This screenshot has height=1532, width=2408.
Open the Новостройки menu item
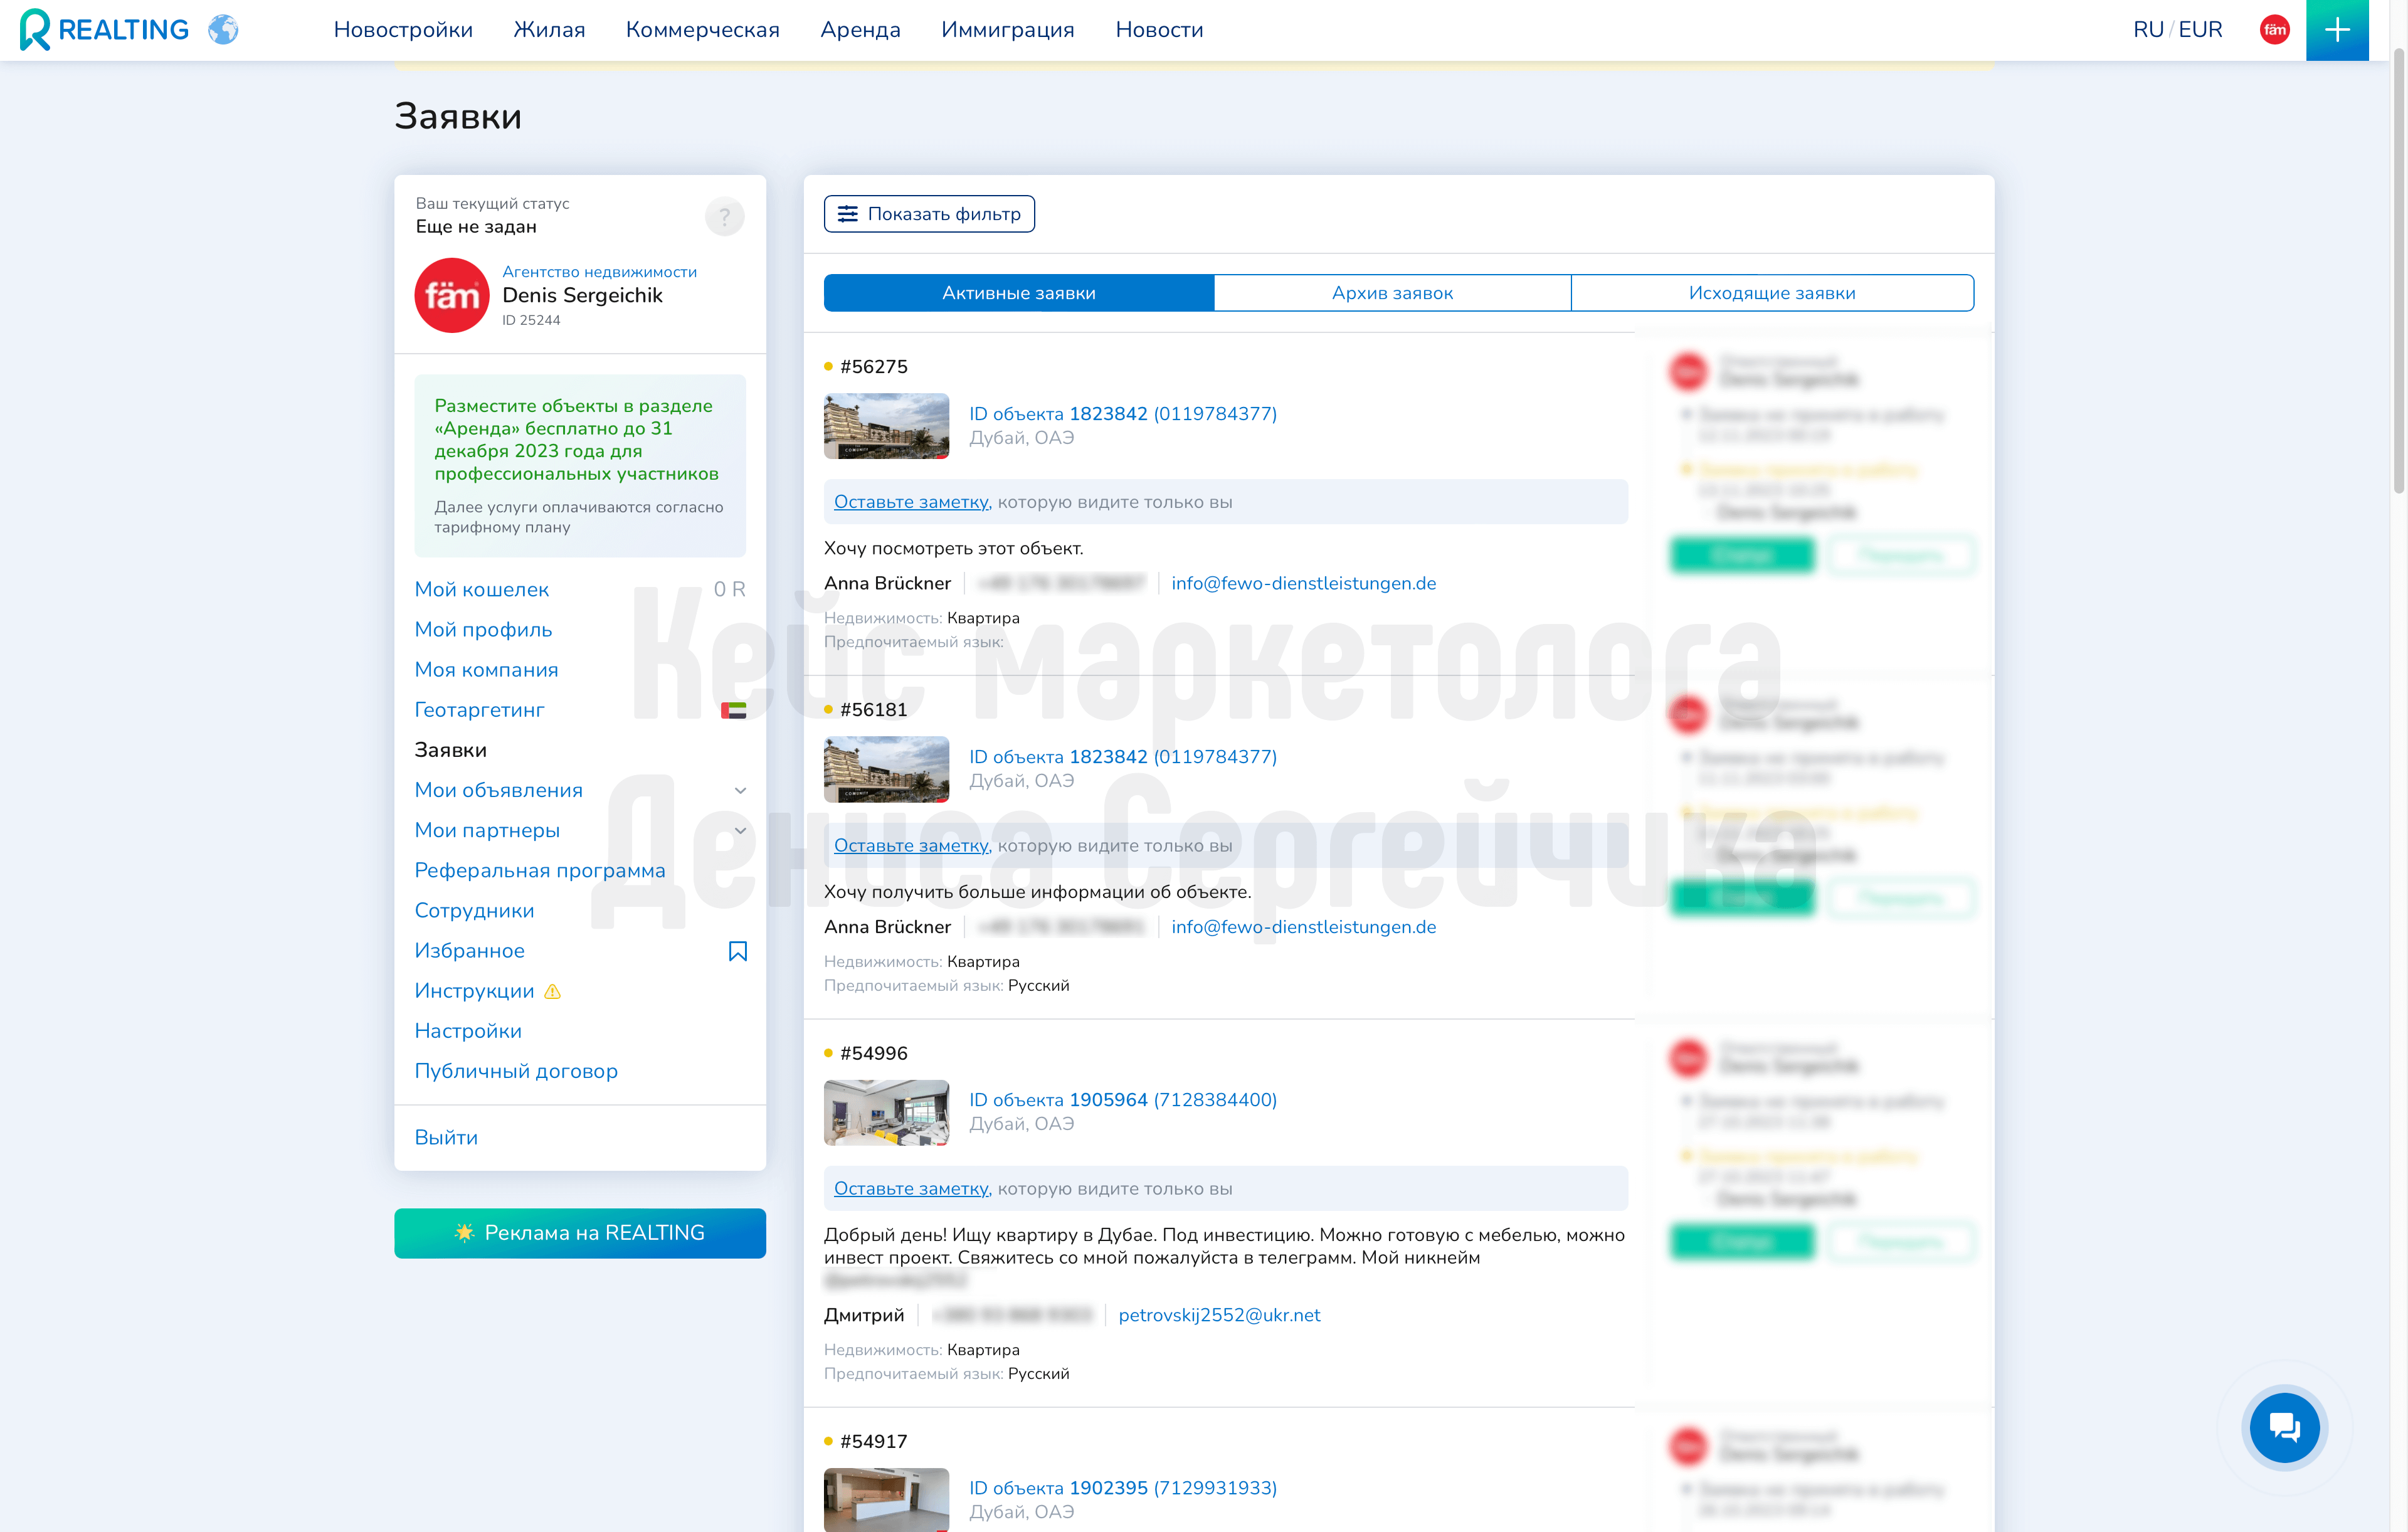tap(403, 30)
